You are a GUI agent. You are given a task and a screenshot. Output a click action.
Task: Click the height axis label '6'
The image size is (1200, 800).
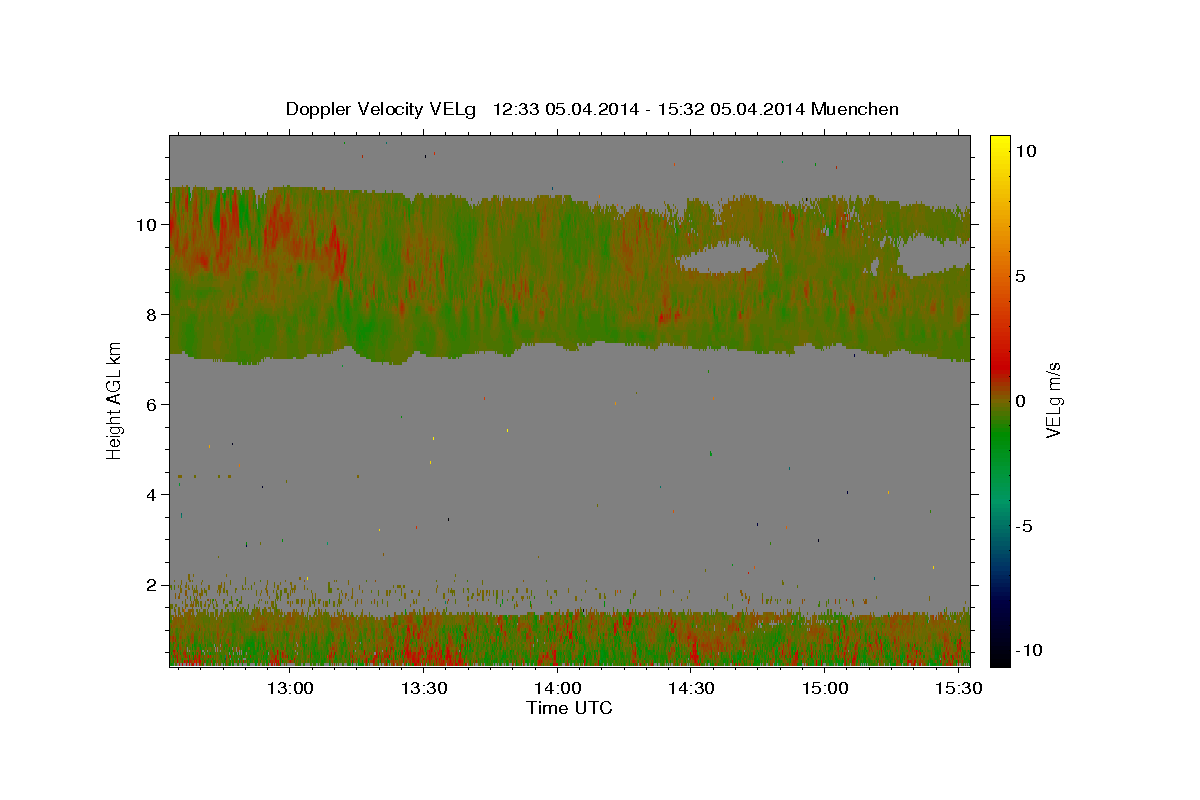pos(152,405)
